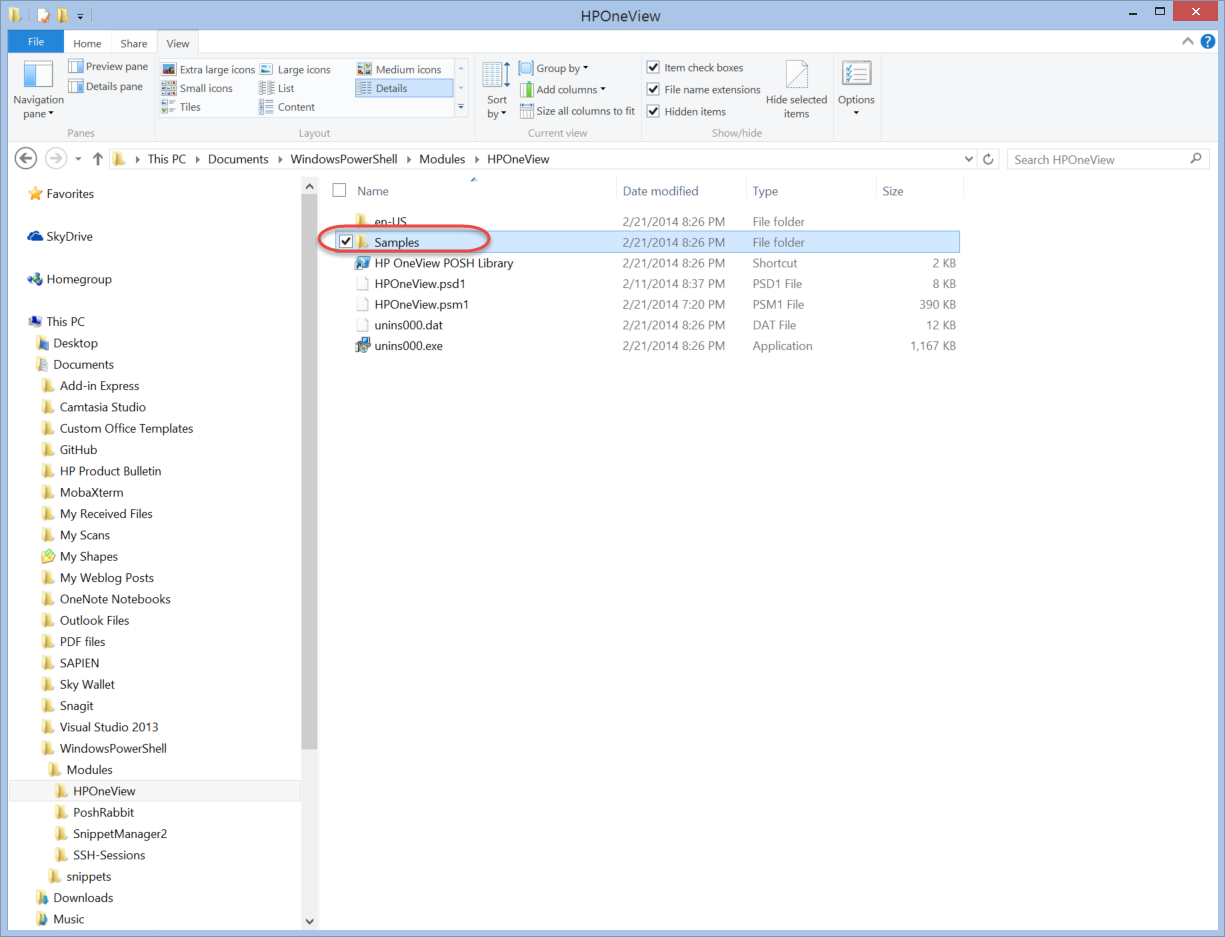Choose Medium icons layout
Image resolution: width=1225 pixels, height=937 pixels.
click(399, 70)
